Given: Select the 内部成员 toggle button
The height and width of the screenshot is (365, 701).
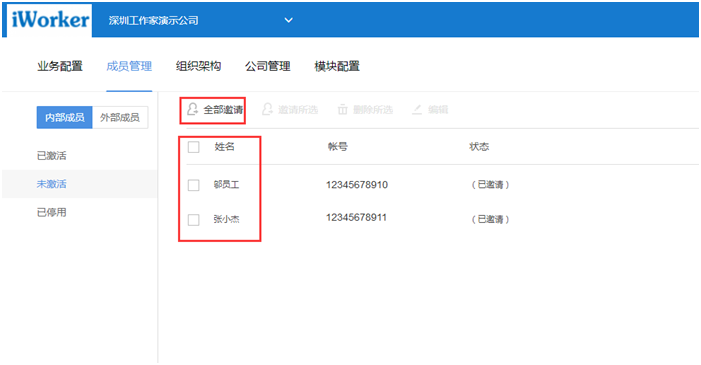Looking at the screenshot, I should (x=64, y=118).
